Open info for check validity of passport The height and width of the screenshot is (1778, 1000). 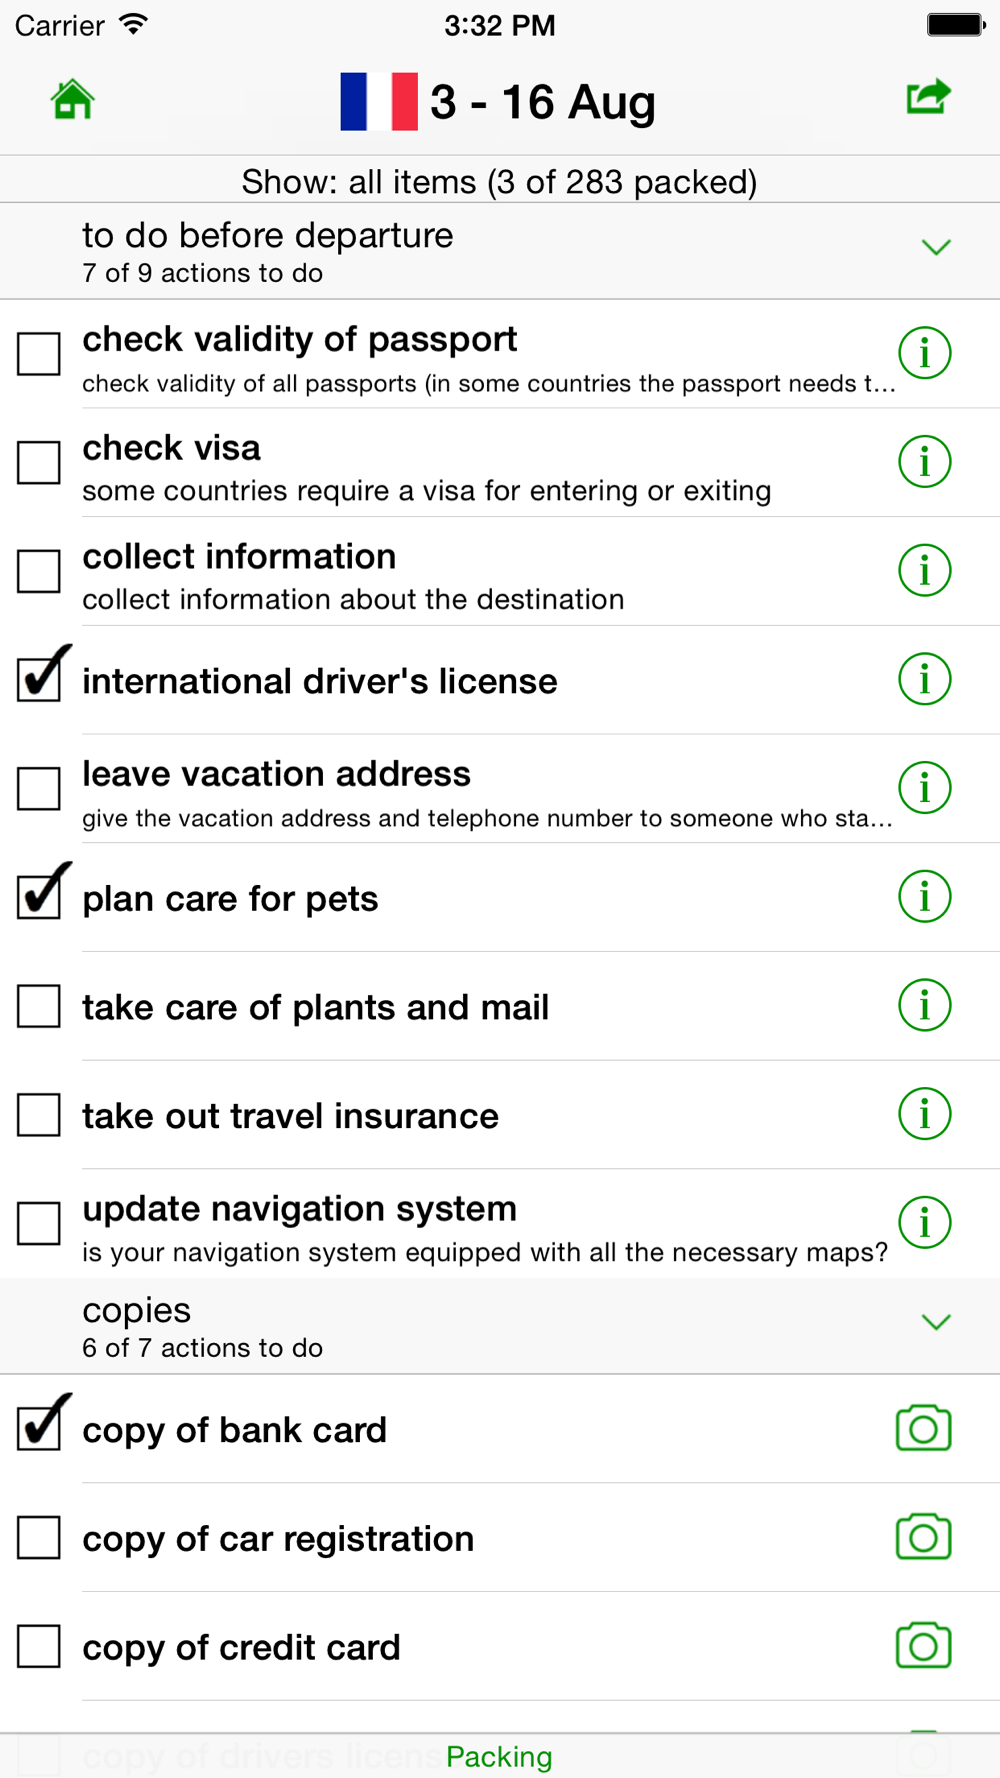(x=924, y=353)
